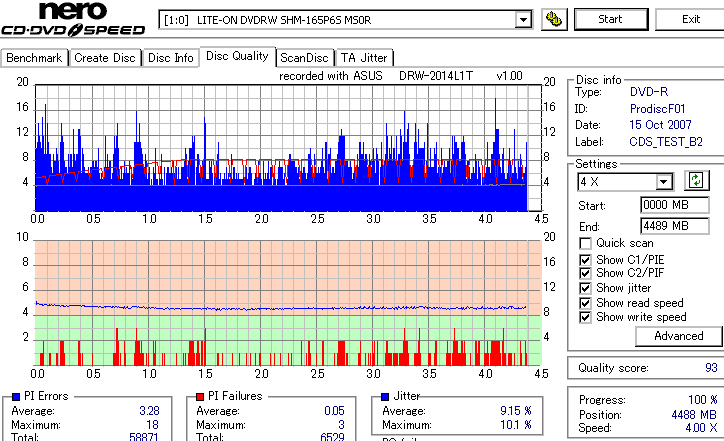Click the Nero CD-DVD Speed logo

point(73,19)
